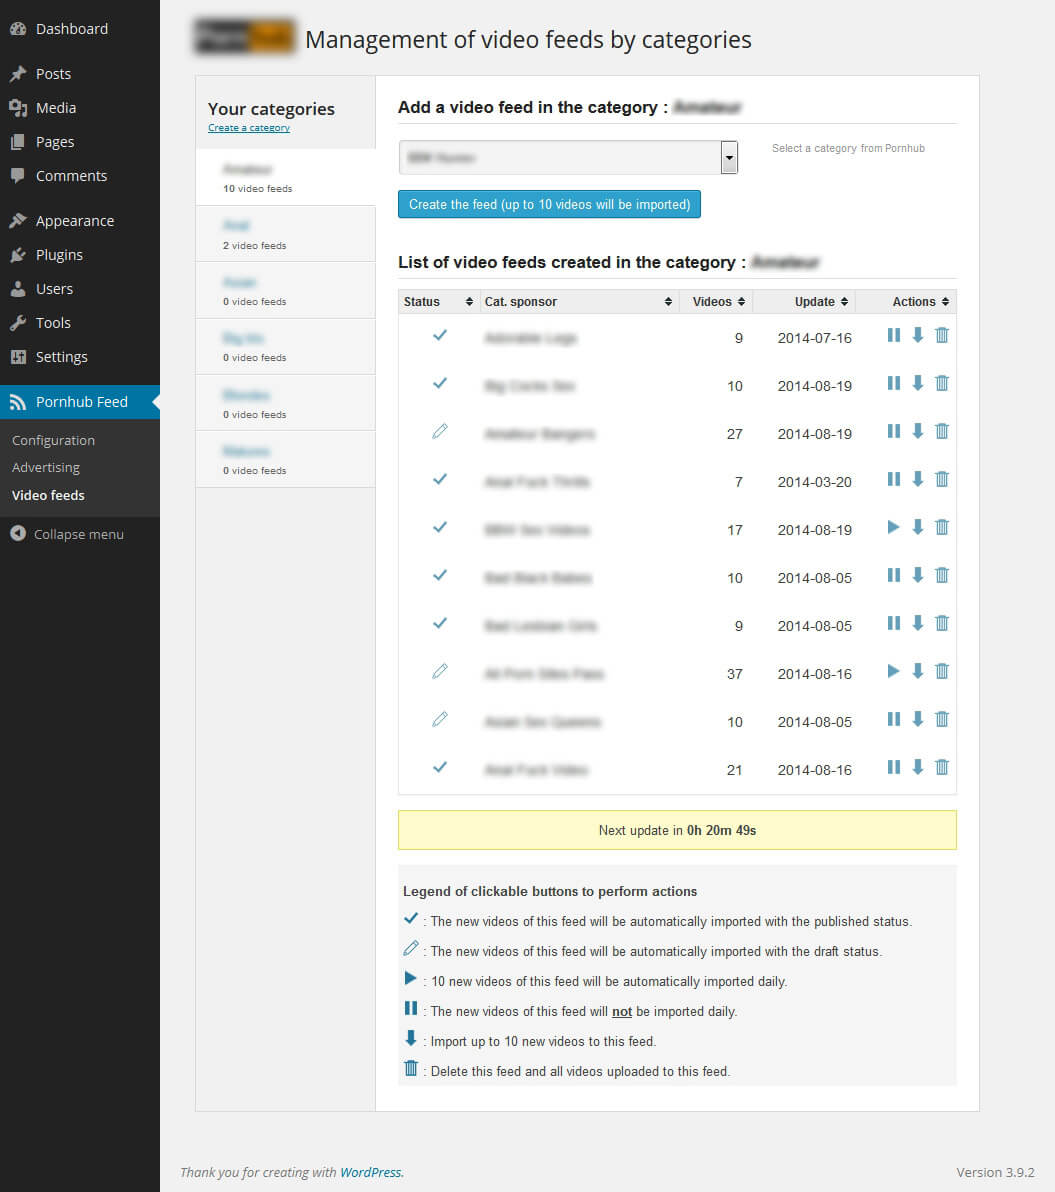Click the Version 3.9.2 footer text
Image resolution: width=1055 pixels, height=1192 pixels.
(995, 1172)
